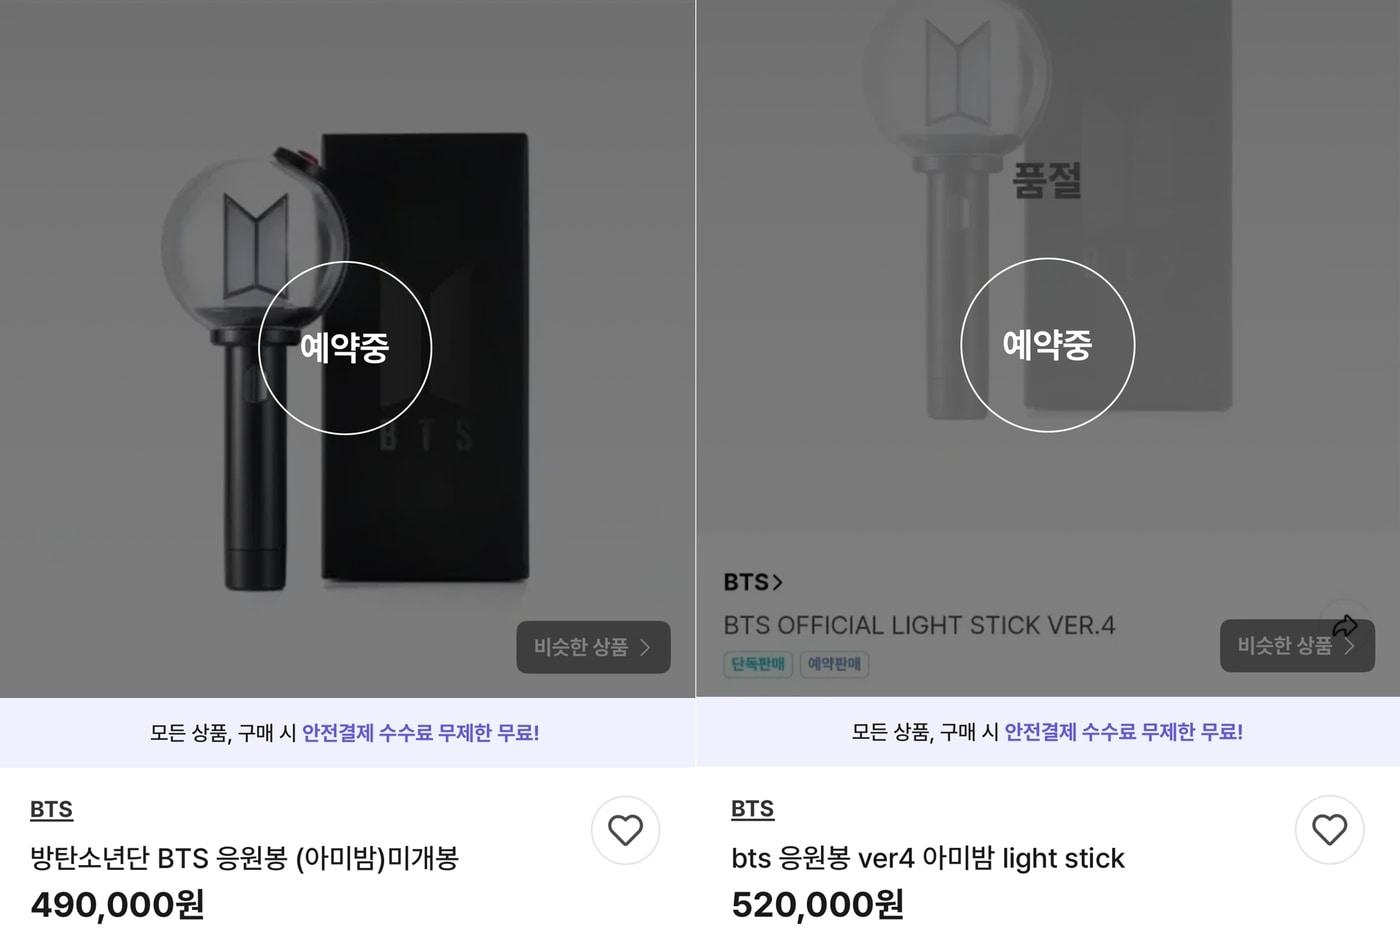Tap the 예약중 badge on left product
The width and height of the screenshot is (1400, 939).
pos(345,347)
